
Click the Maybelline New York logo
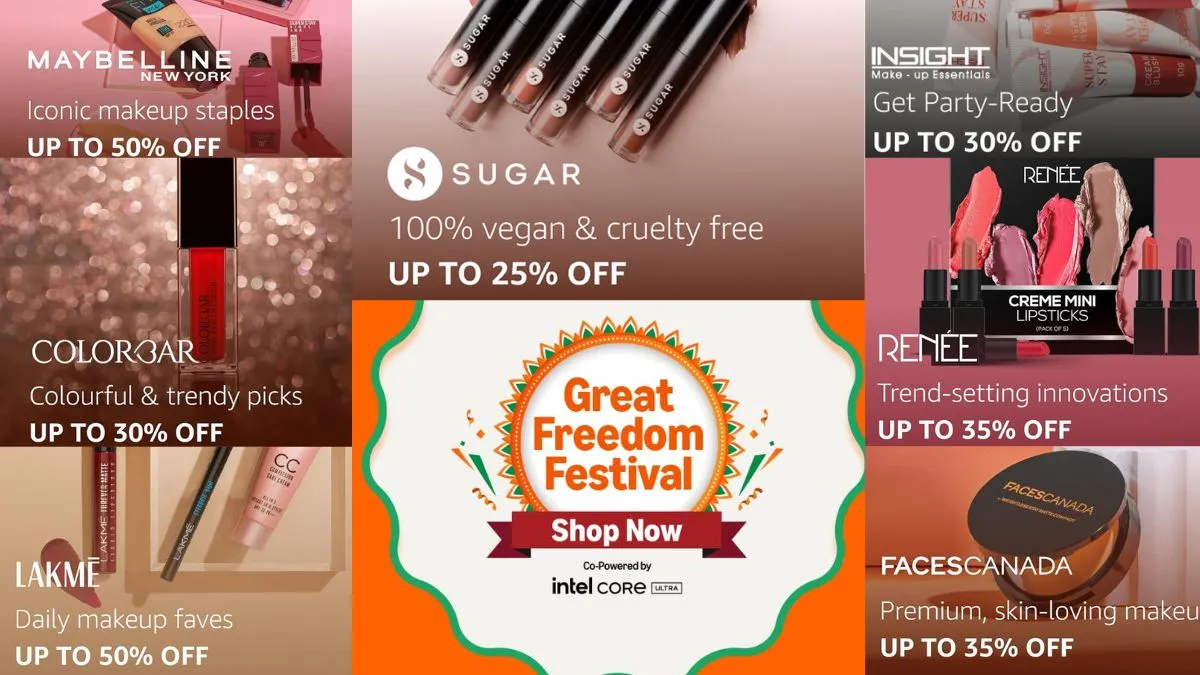129,65
